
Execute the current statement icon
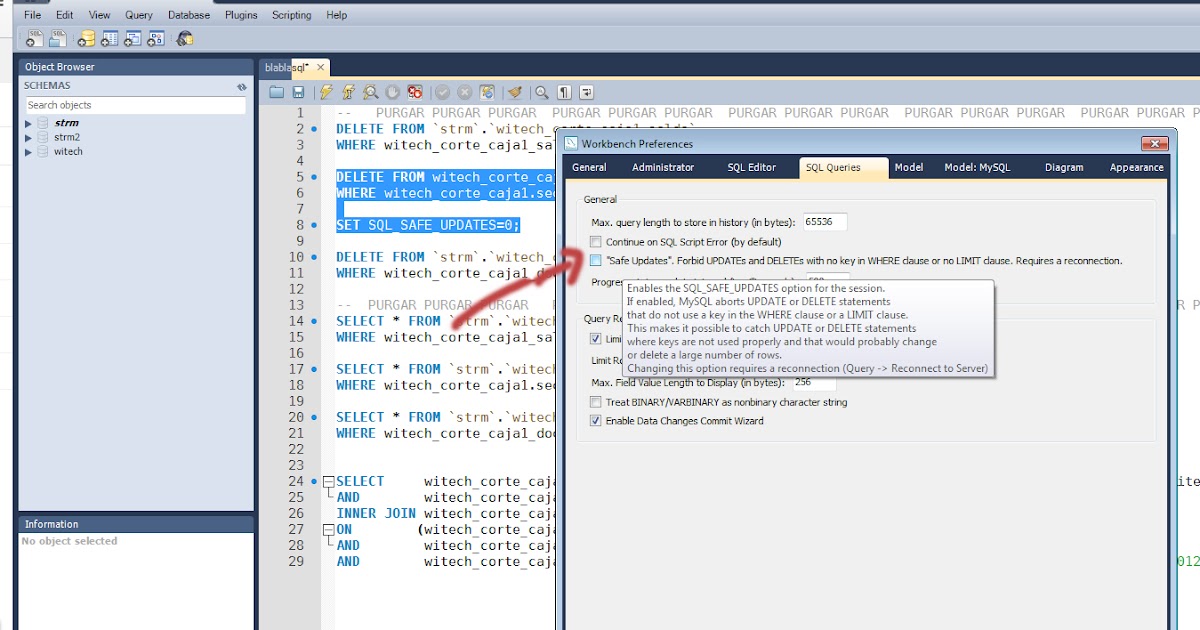point(348,91)
